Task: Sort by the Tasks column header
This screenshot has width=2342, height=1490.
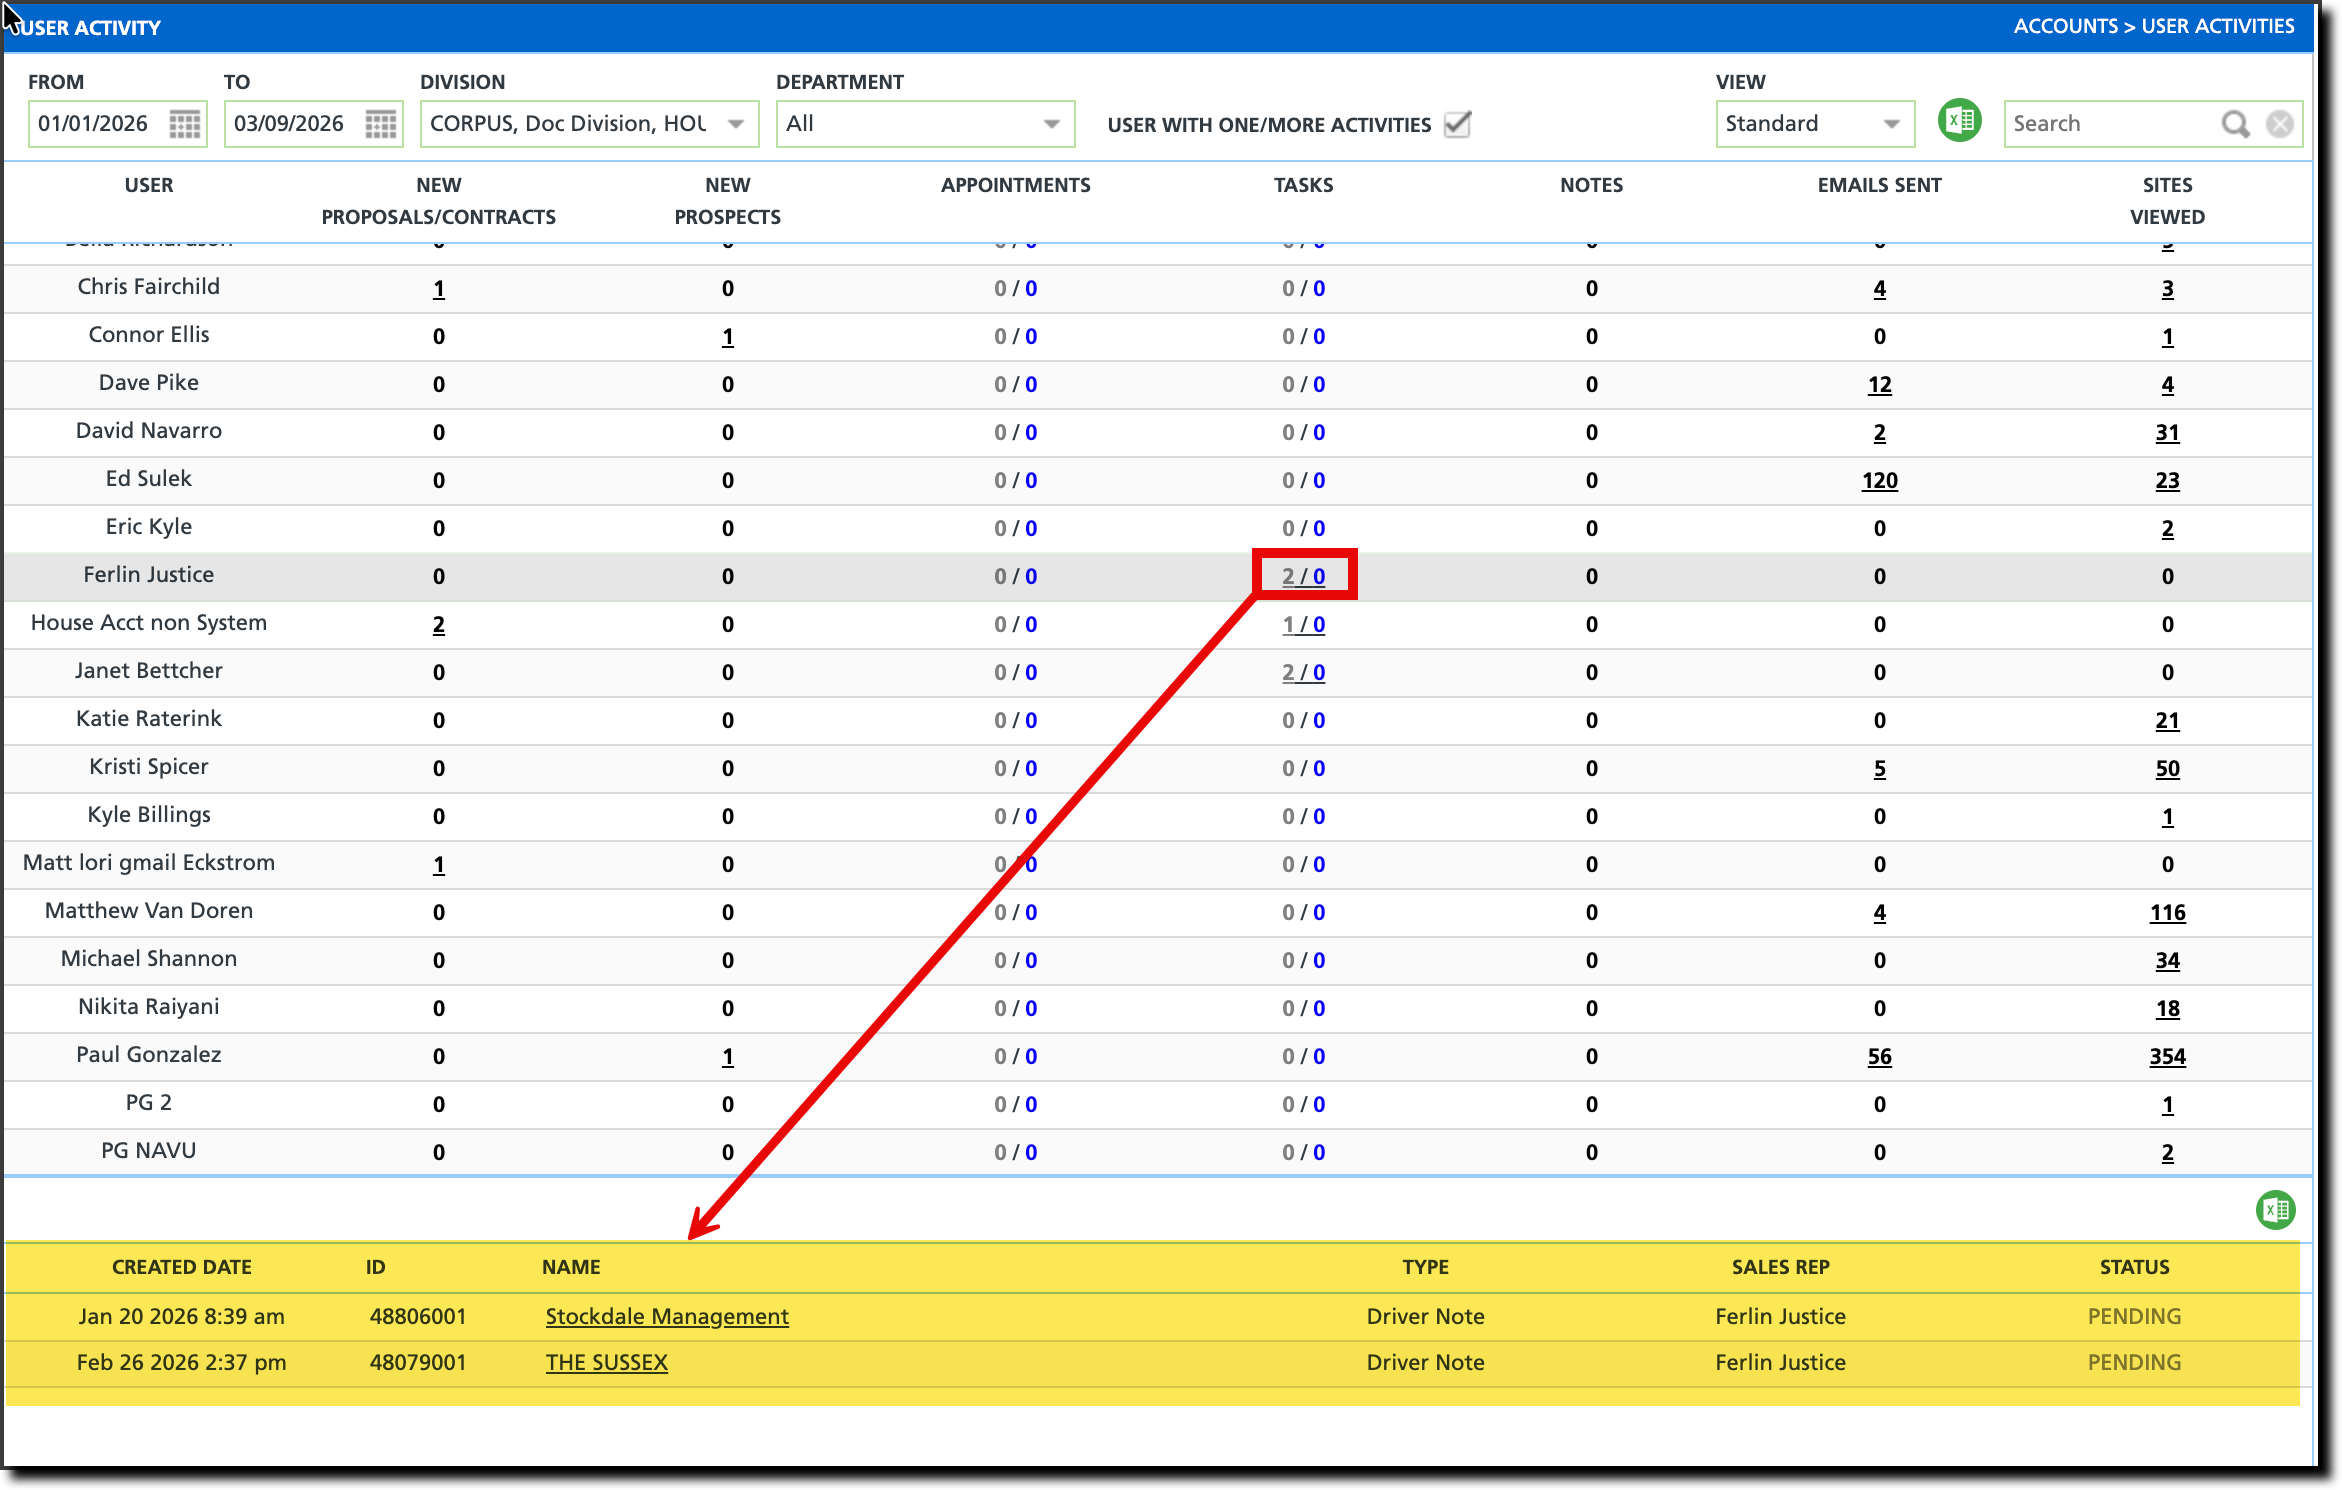Action: click(1303, 185)
